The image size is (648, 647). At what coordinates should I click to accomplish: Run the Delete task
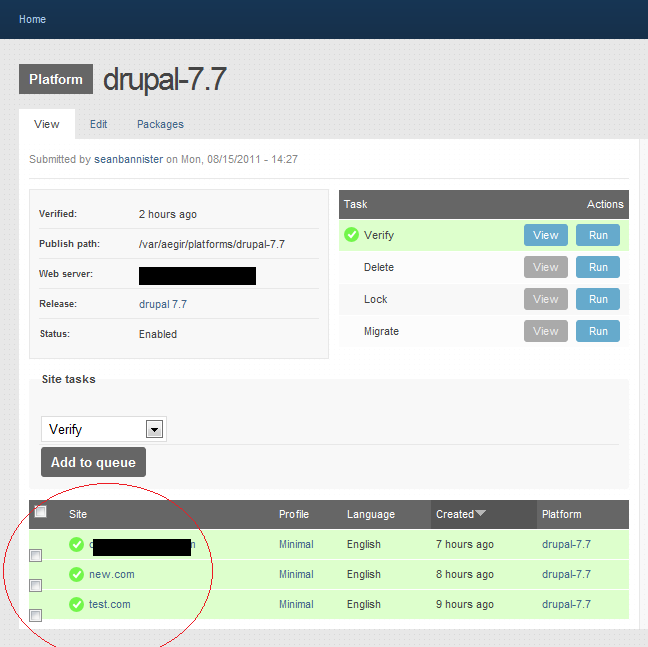598,267
